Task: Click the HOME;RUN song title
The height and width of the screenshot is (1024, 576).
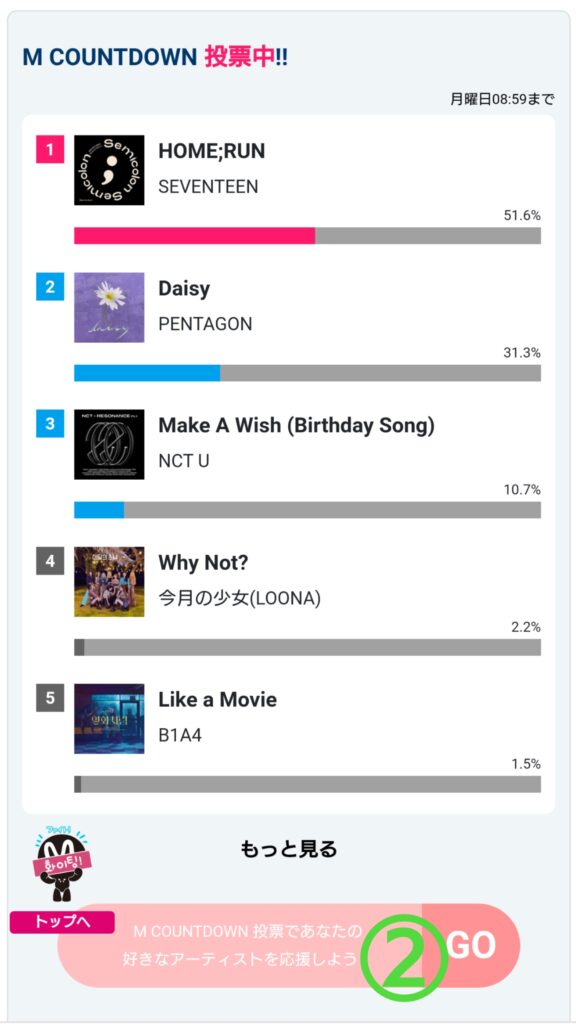Action: pos(212,151)
